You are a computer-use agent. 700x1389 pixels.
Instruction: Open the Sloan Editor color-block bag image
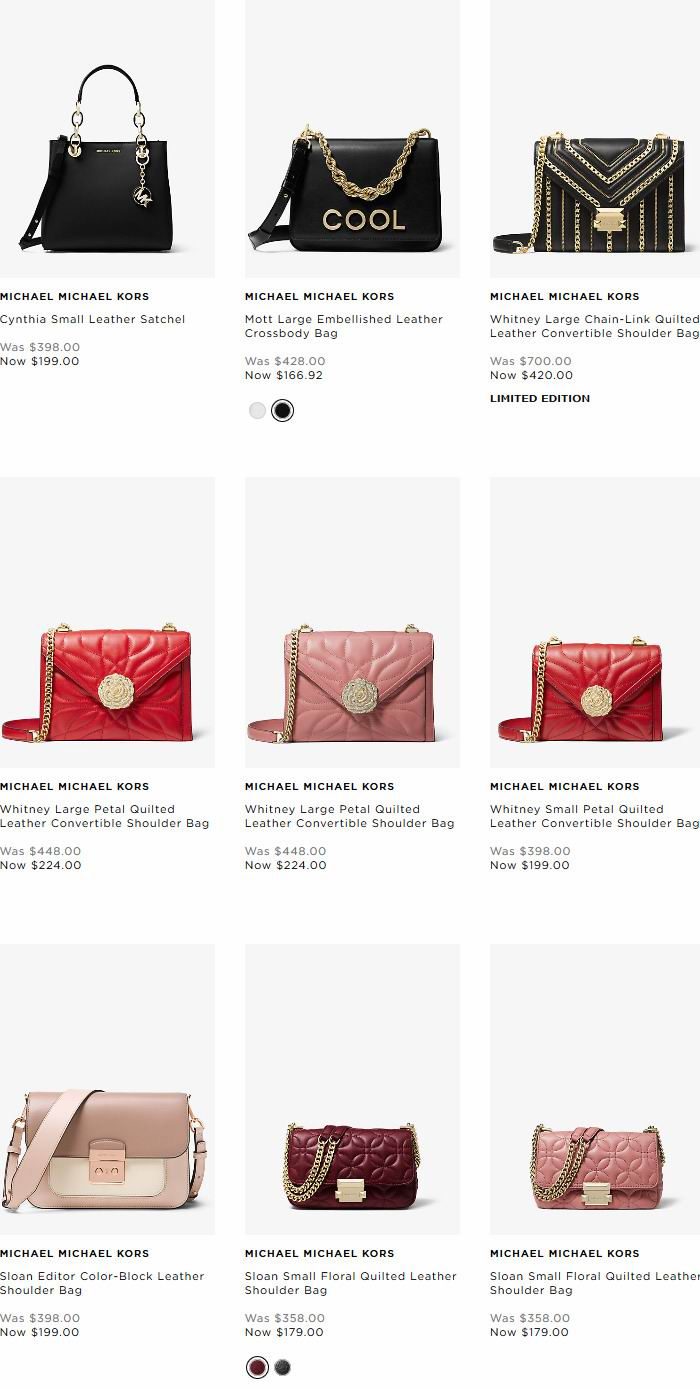pyautogui.click(x=107, y=1089)
